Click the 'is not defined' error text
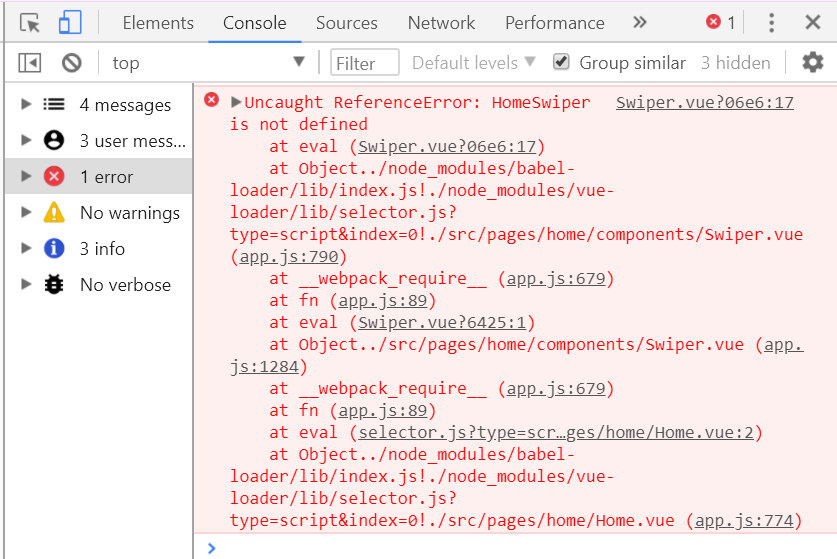837x559 pixels. click(x=298, y=124)
